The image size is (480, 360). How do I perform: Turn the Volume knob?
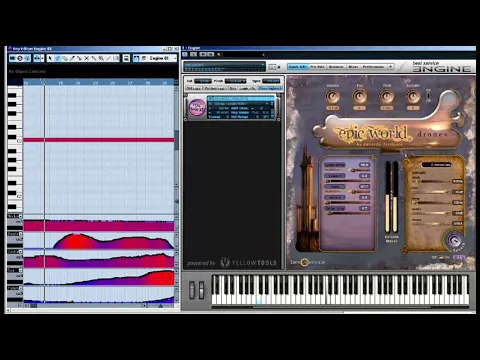coord(332,97)
